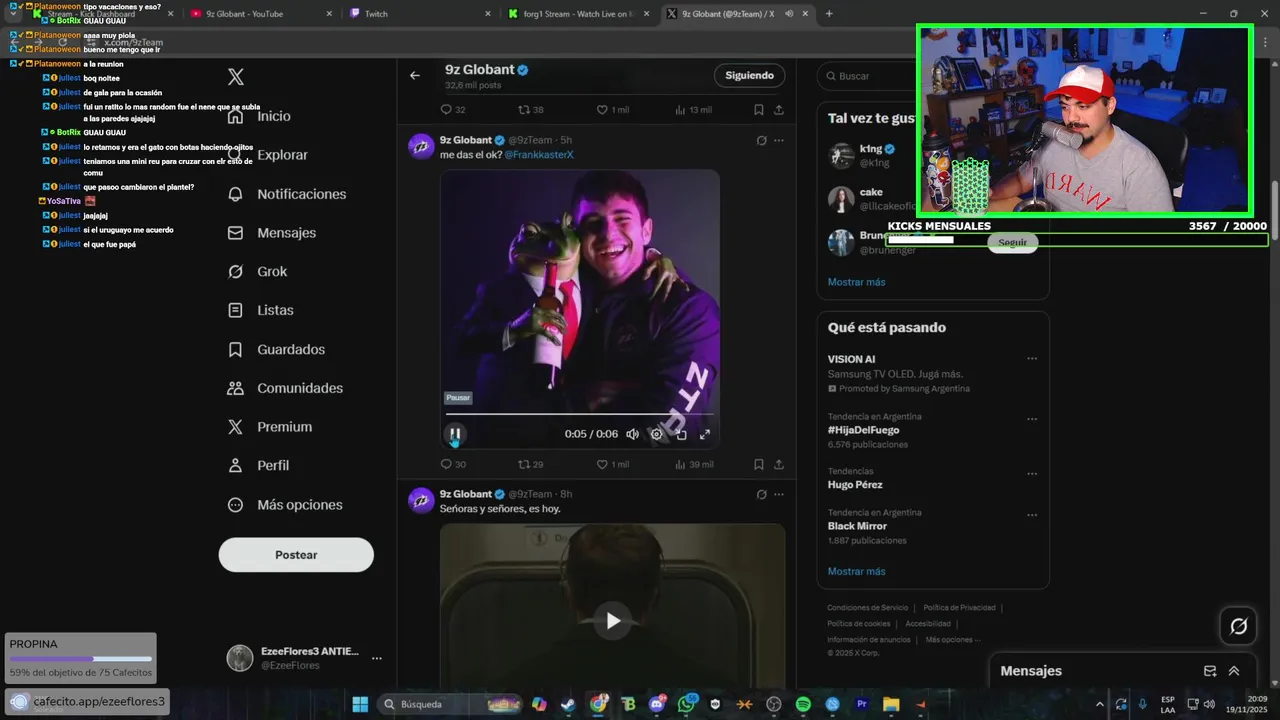The image size is (1280, 720).
Task: Click the Postear button
Action: click(296, 555)
